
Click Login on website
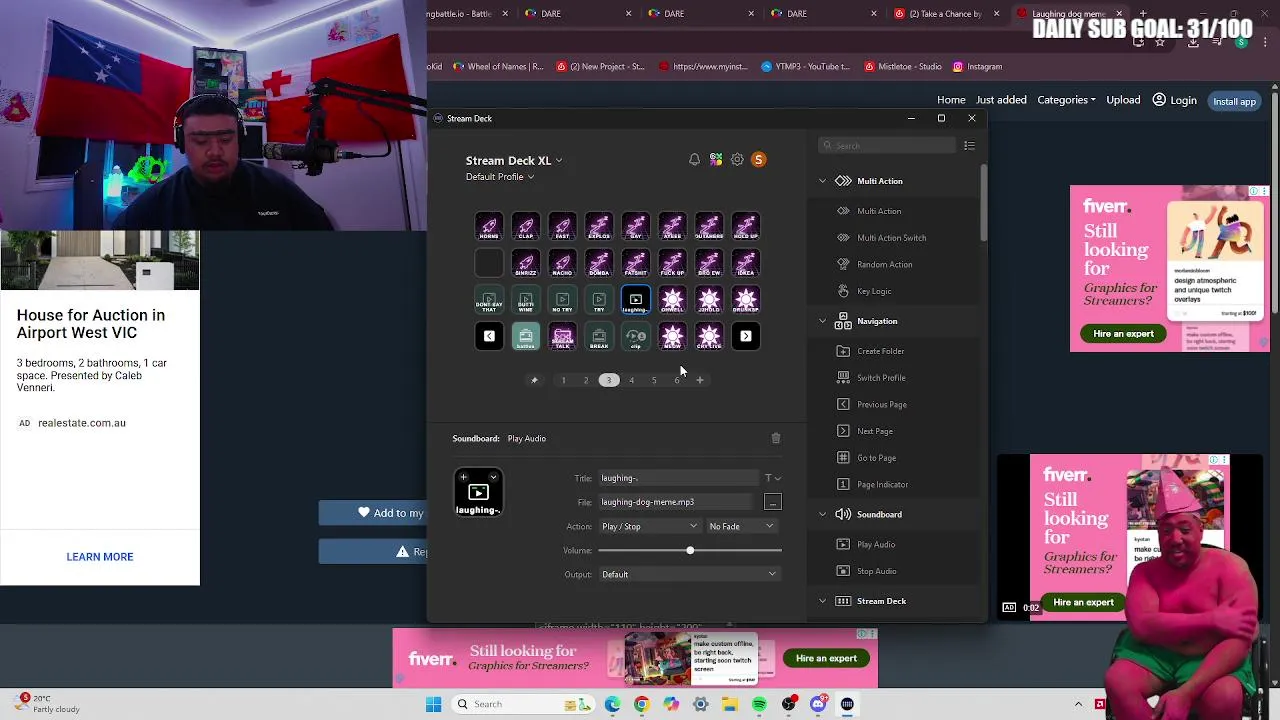coord(1175,100)
